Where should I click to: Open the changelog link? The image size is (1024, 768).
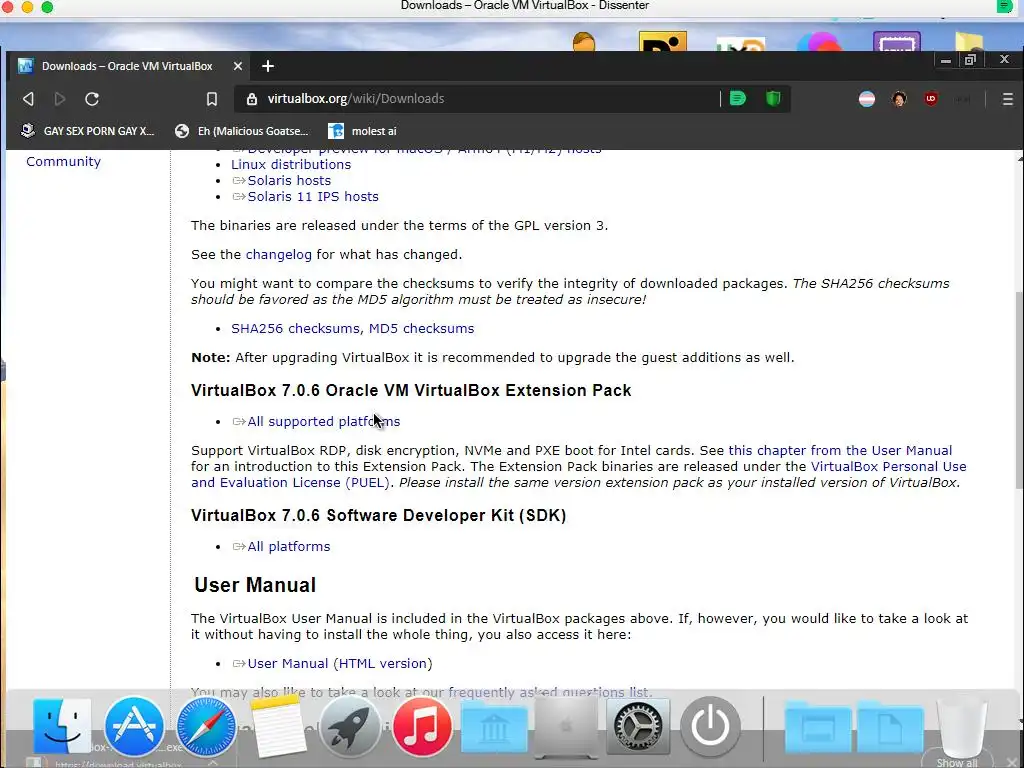(279, 255)
